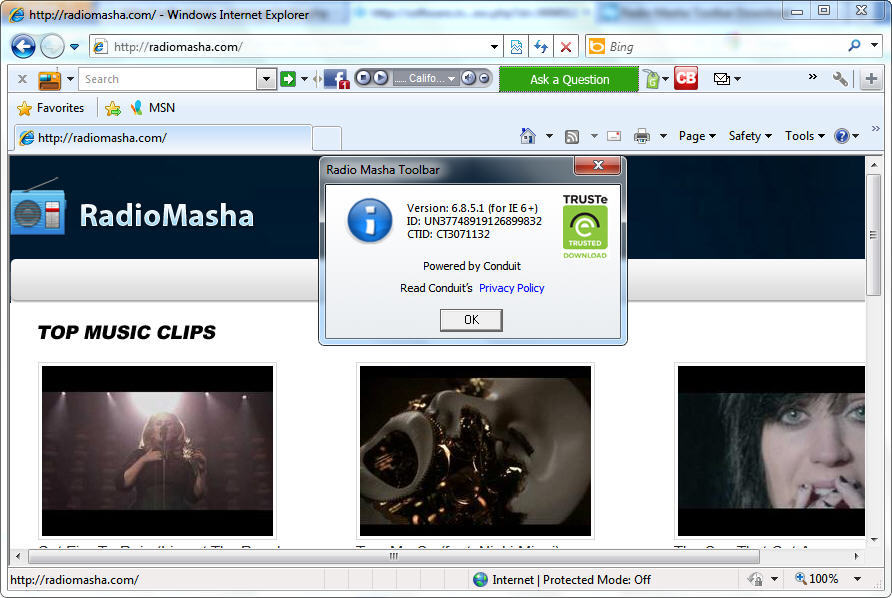Open the dark-haired woman video thumbnail
892x598 pixels.
[x=771, y=451]
